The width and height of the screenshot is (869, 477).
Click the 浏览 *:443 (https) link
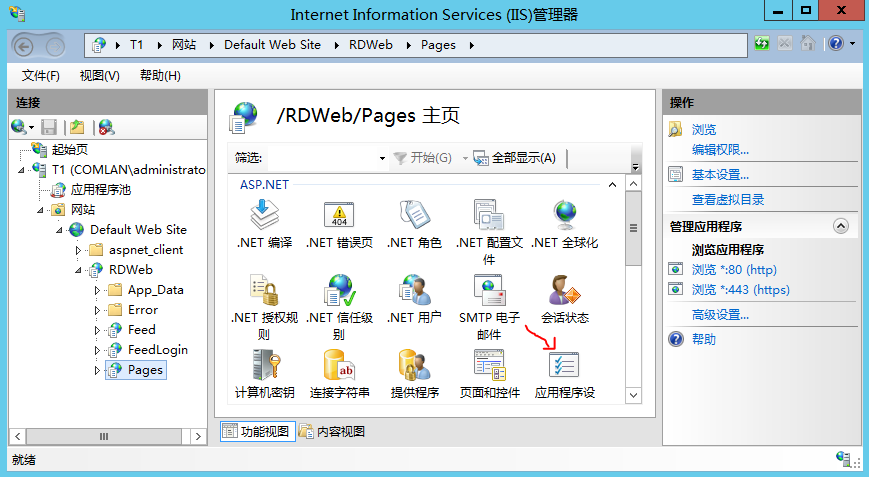740,290
